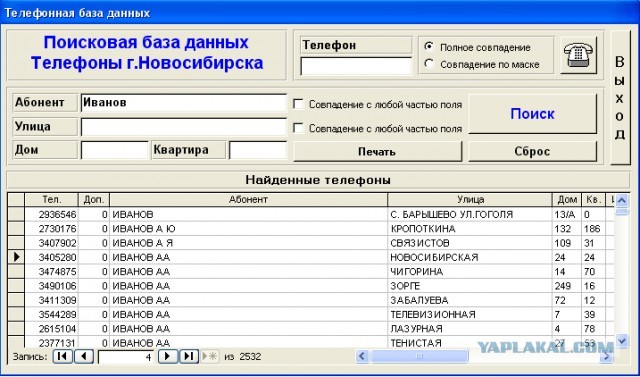Click the Поиск button
Image resolution: width=640 pixels, height=377 pixels.
click(532, 114)
